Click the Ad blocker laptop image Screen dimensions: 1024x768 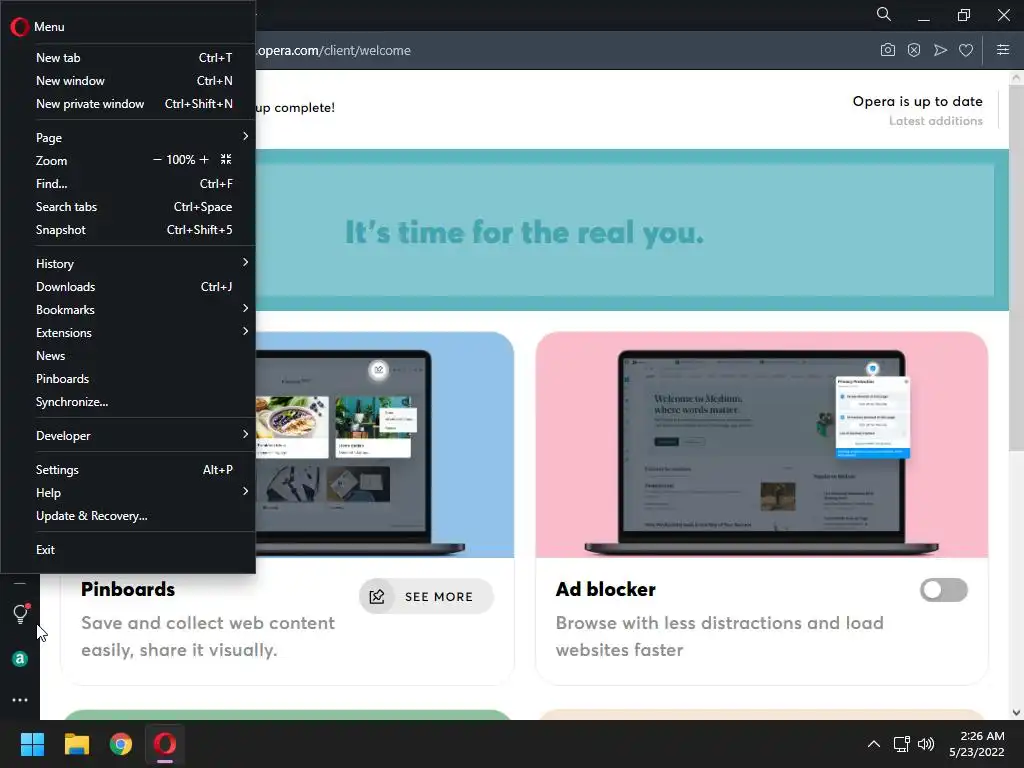coord(761,445)
